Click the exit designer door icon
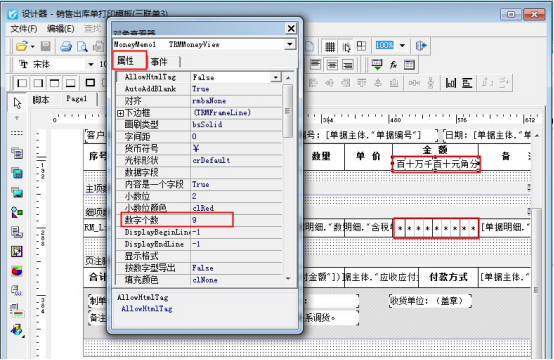Viewport: 554px width, 360px height. pos(421,46)
